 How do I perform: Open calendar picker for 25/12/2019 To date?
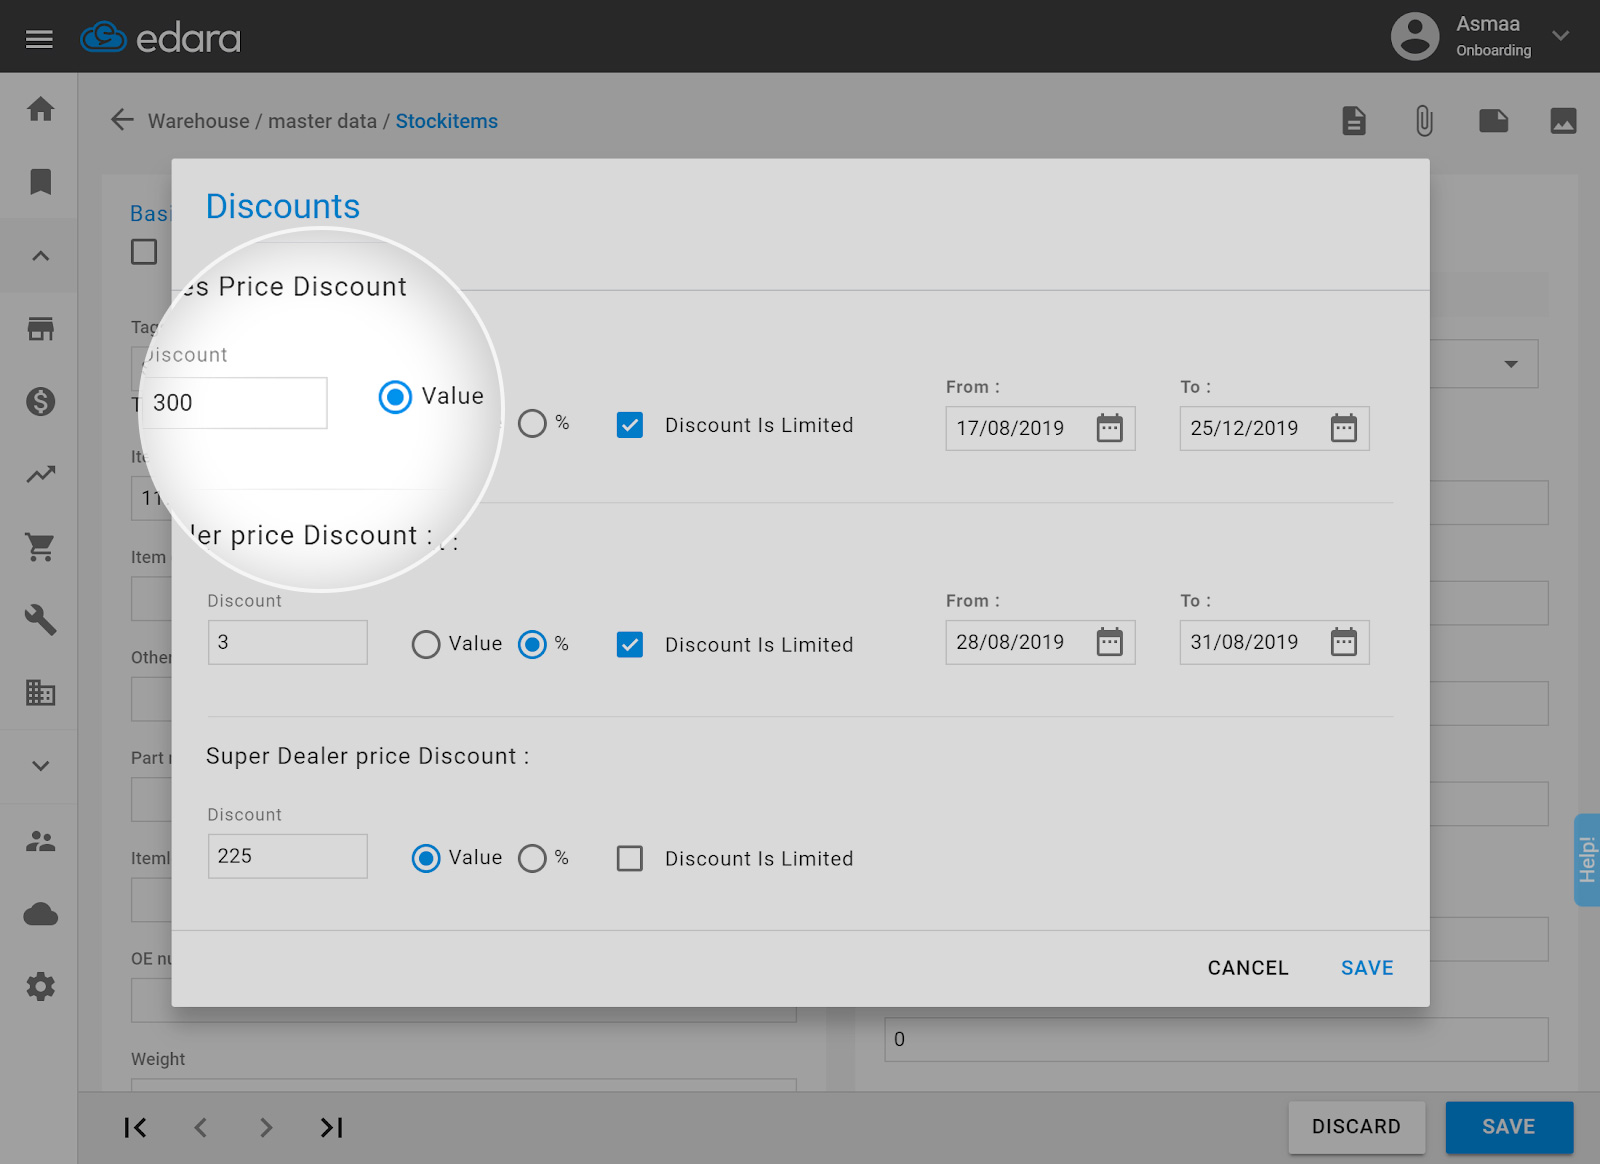coord(1343,428)
